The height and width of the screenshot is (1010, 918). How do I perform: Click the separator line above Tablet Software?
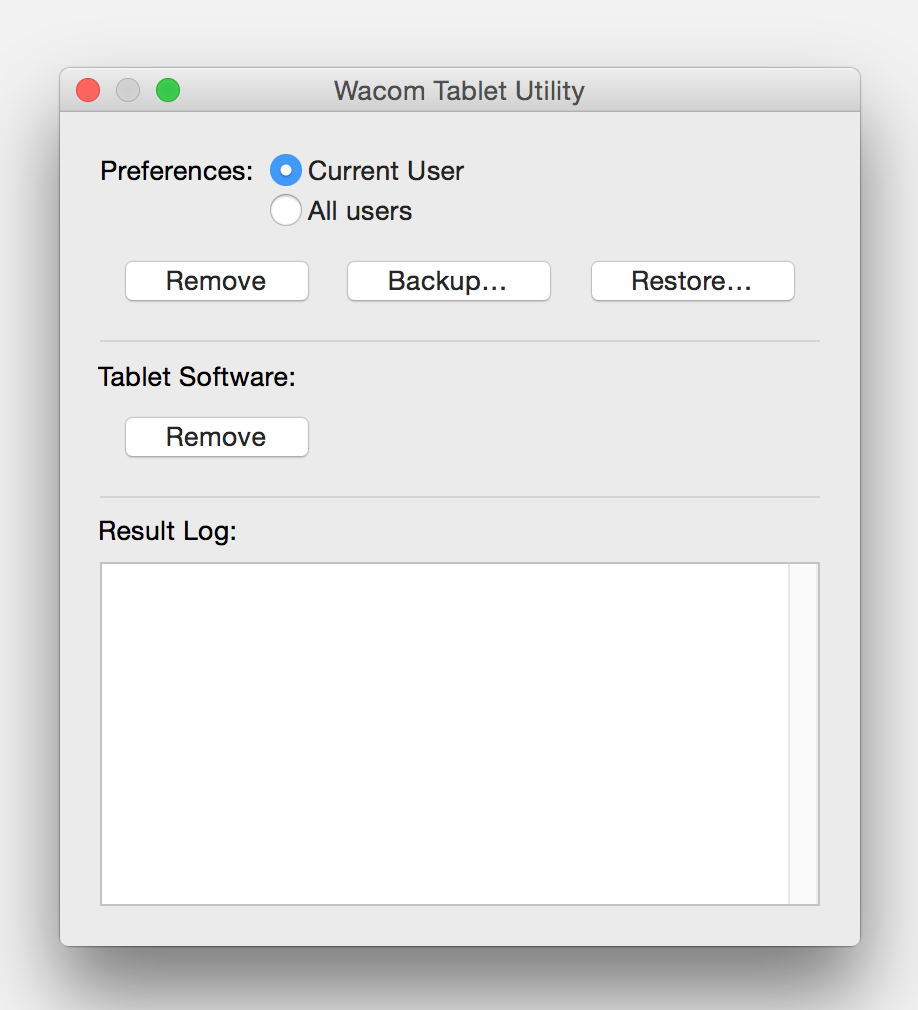pyautogui.click(x=459, y=341)
